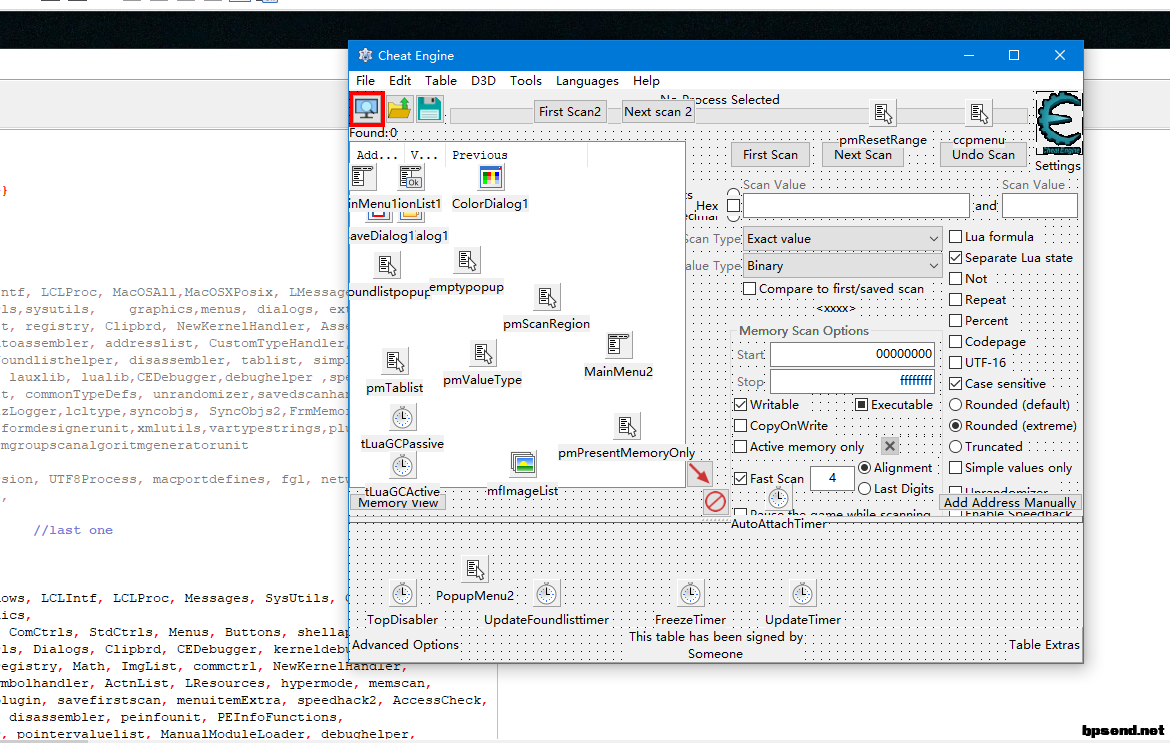The image size is (1170, 743).
Task: Select the UpdateTimer component icon
Action: pos(802,595)
